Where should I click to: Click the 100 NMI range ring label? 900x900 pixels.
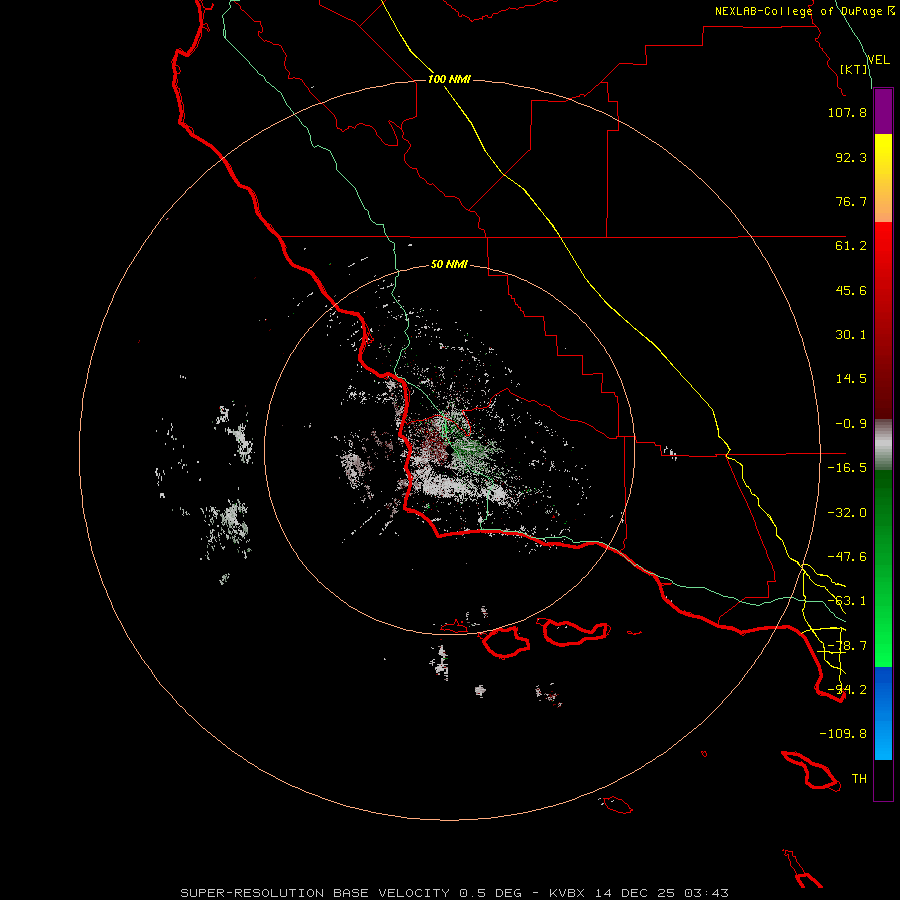point(449,79)
